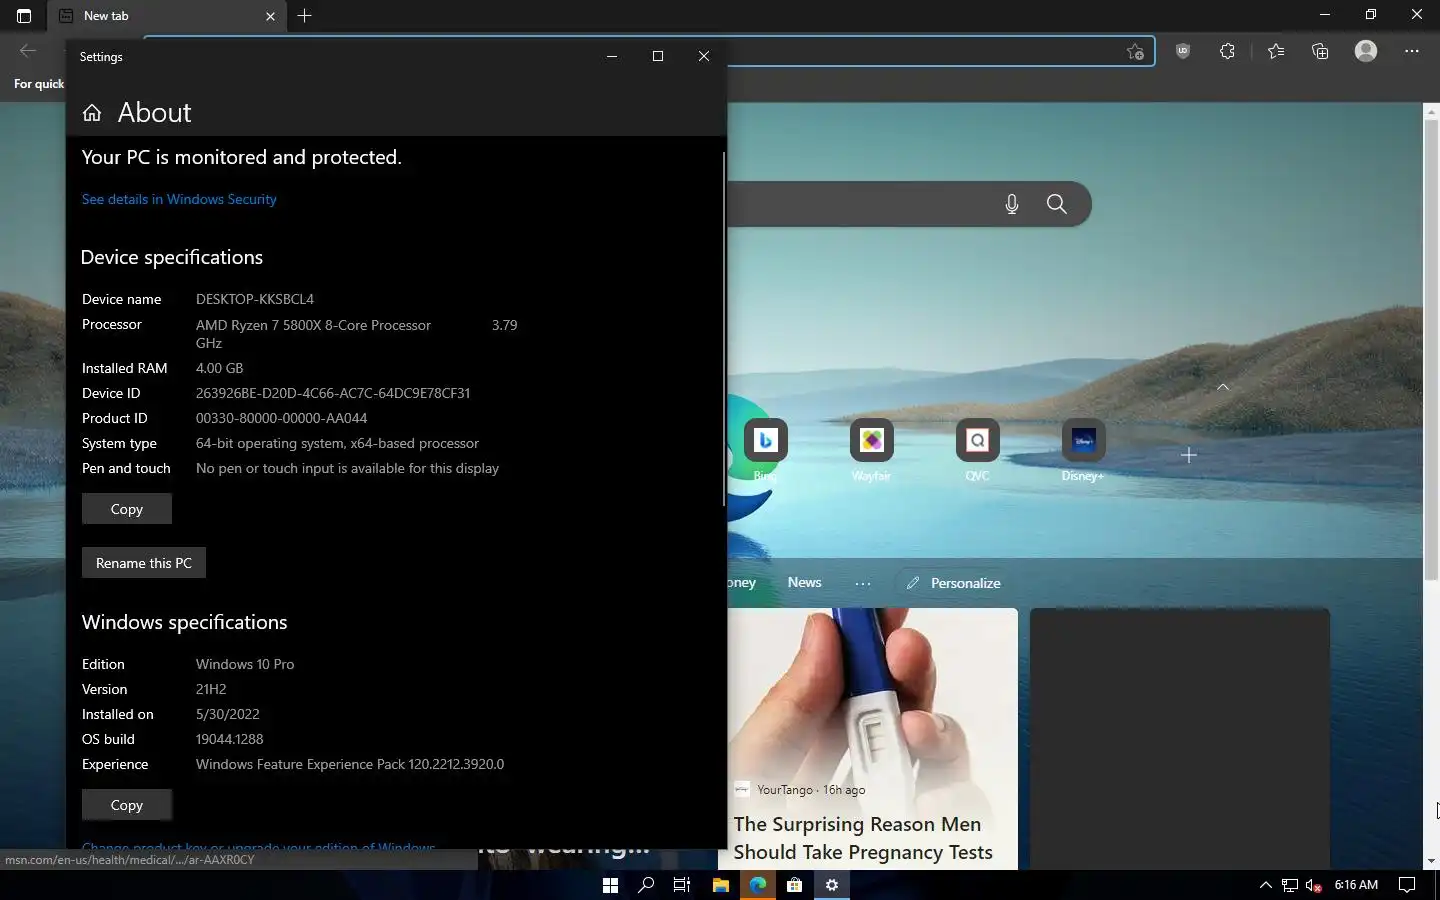The width and height of the screenshot is (1440, 900).
Task: Start voice search with microphone icon
Action: (1012, 204)
